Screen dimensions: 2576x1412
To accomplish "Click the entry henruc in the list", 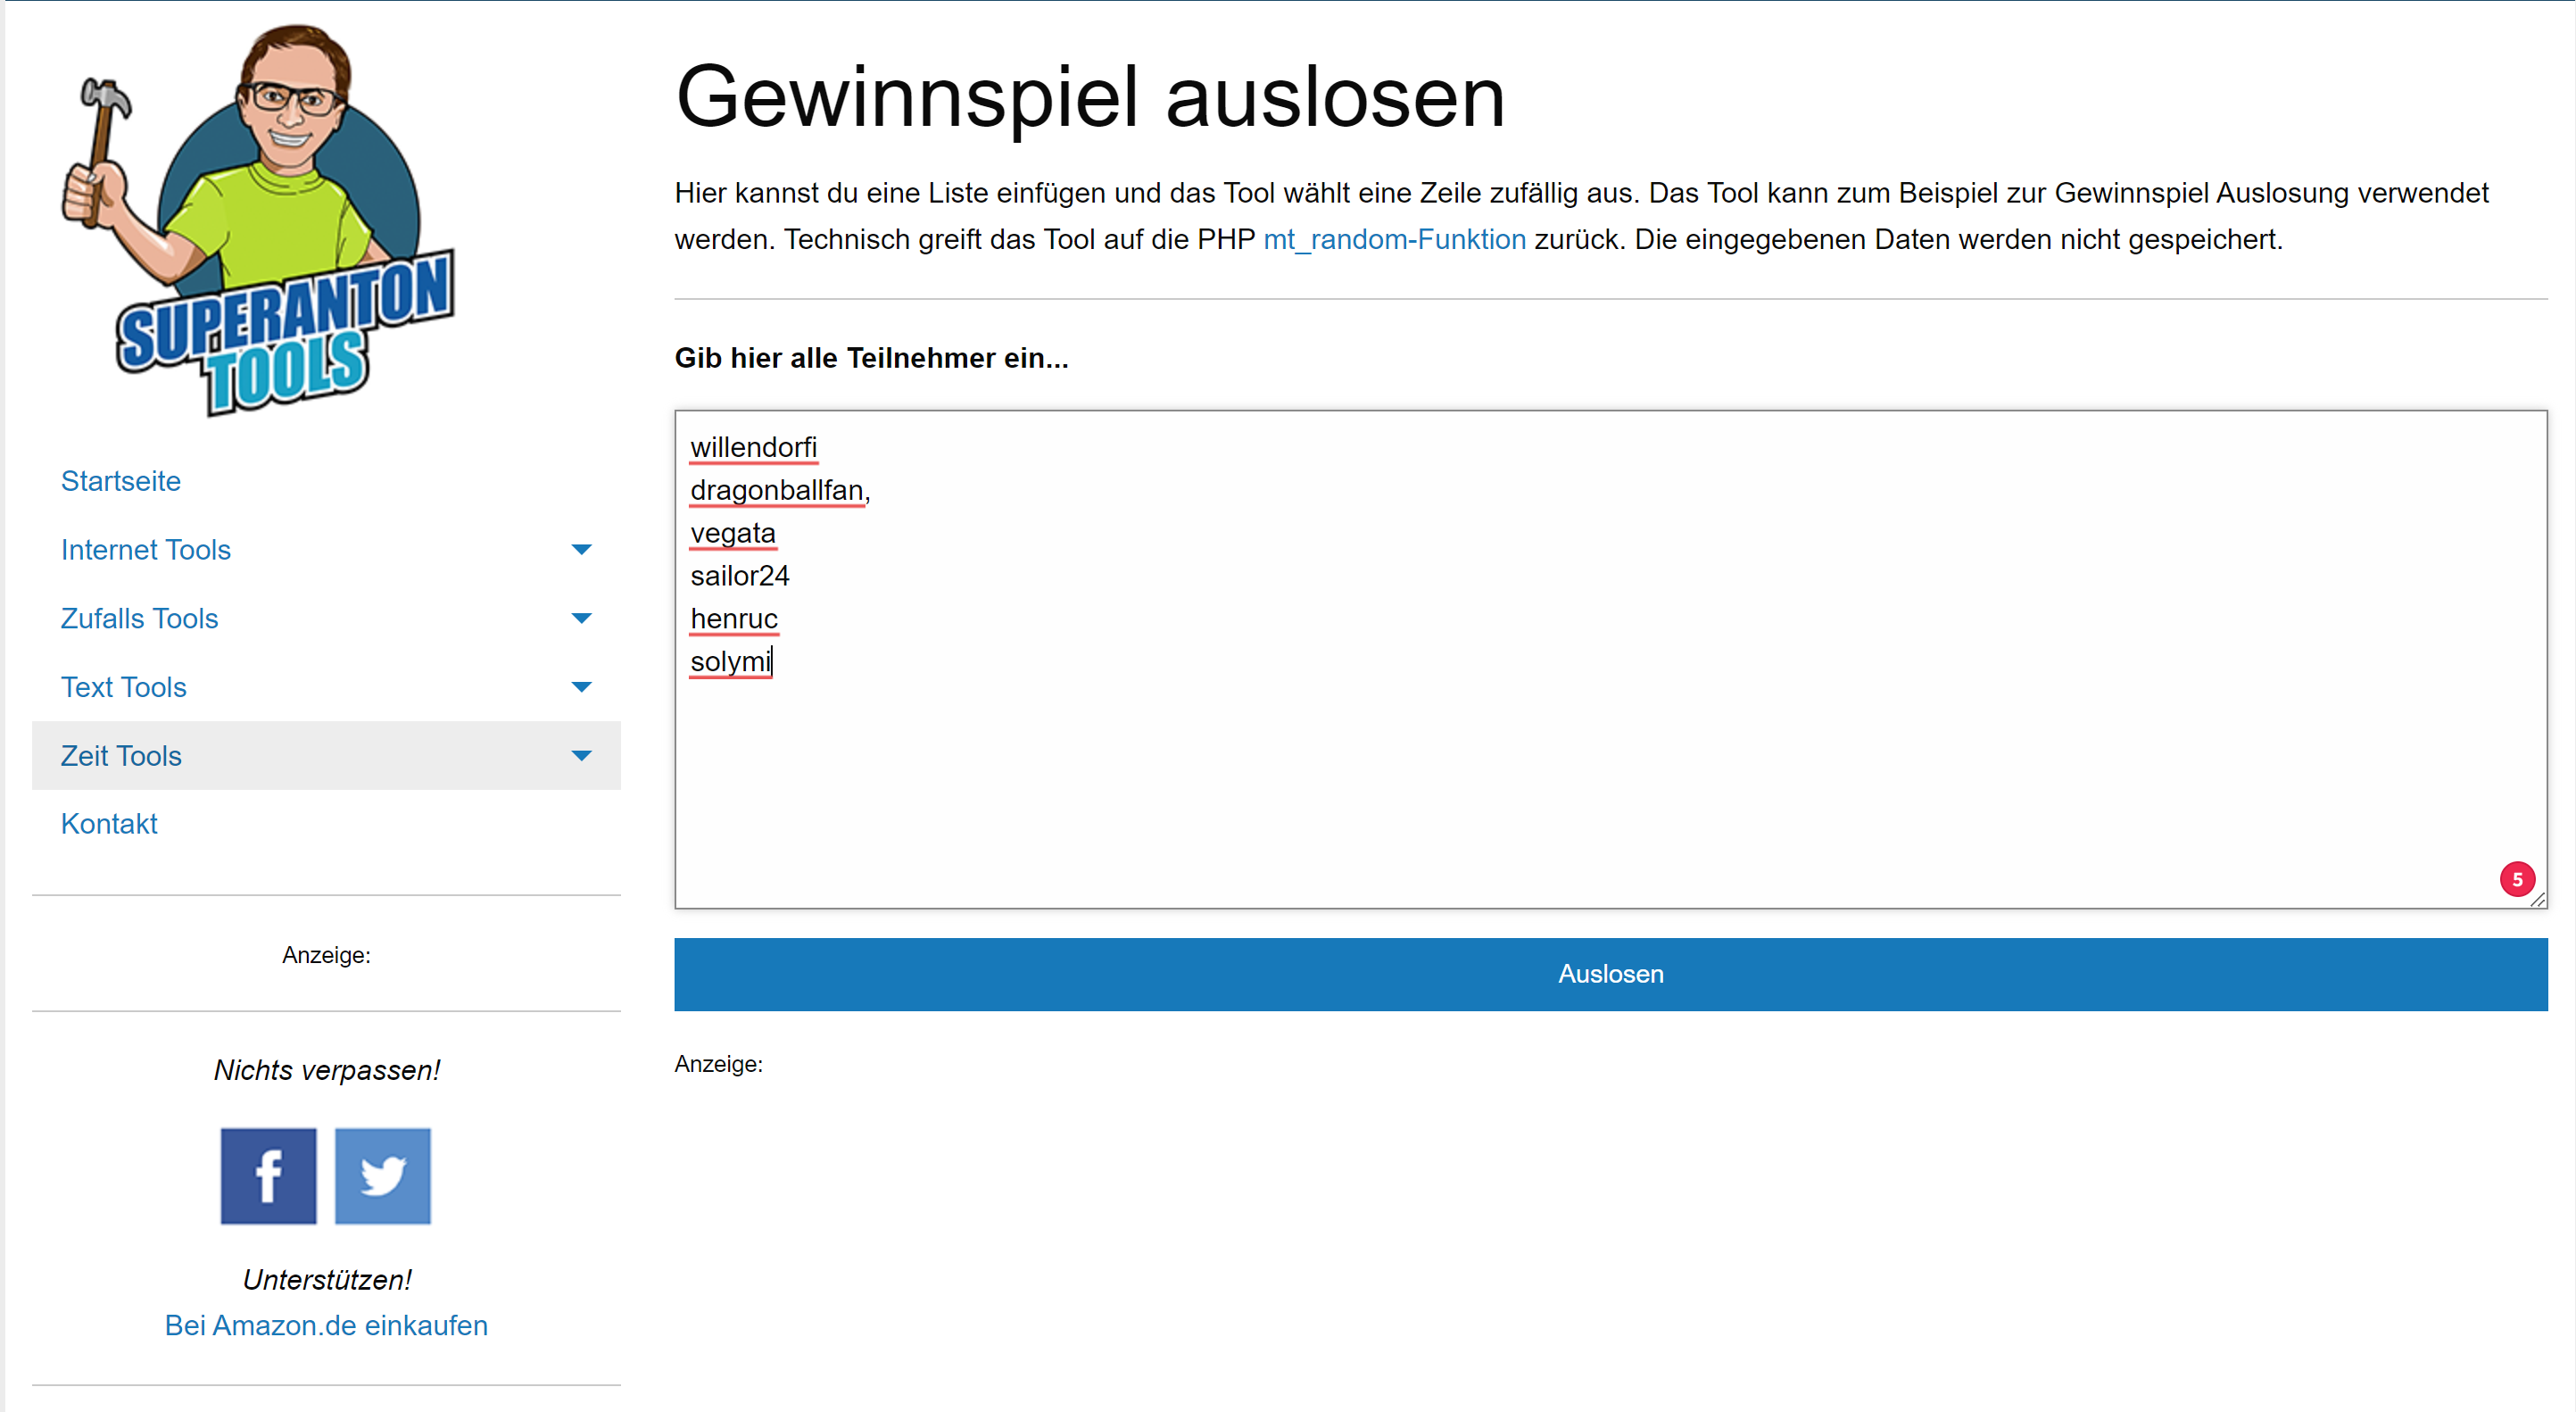I will point(733,619).
